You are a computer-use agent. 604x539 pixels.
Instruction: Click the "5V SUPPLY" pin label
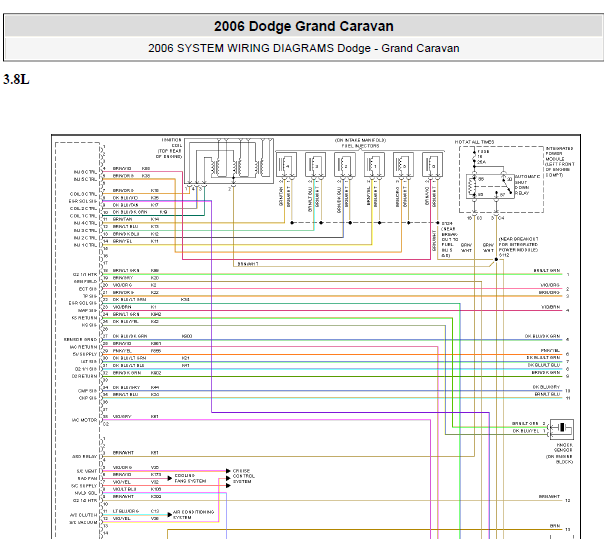85,354
